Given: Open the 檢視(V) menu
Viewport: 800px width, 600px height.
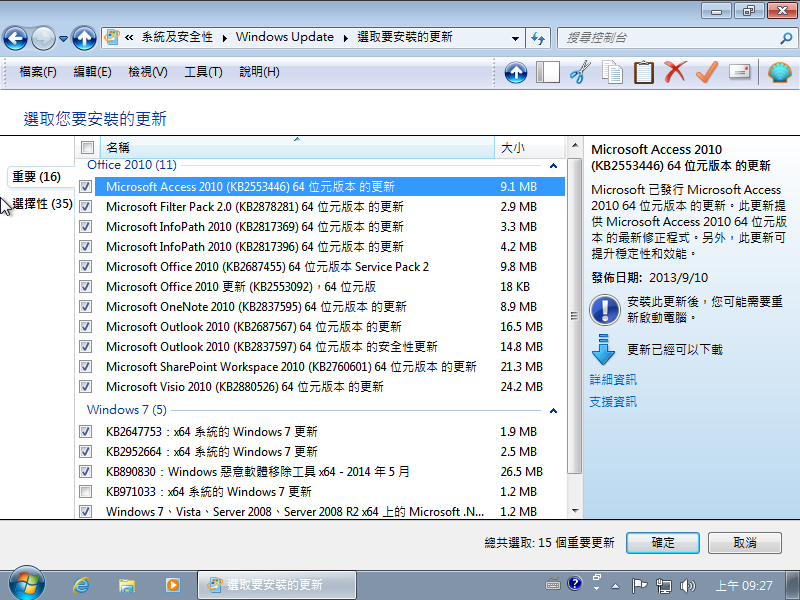Looking at the screenshot, I should (x=148, y=72).
